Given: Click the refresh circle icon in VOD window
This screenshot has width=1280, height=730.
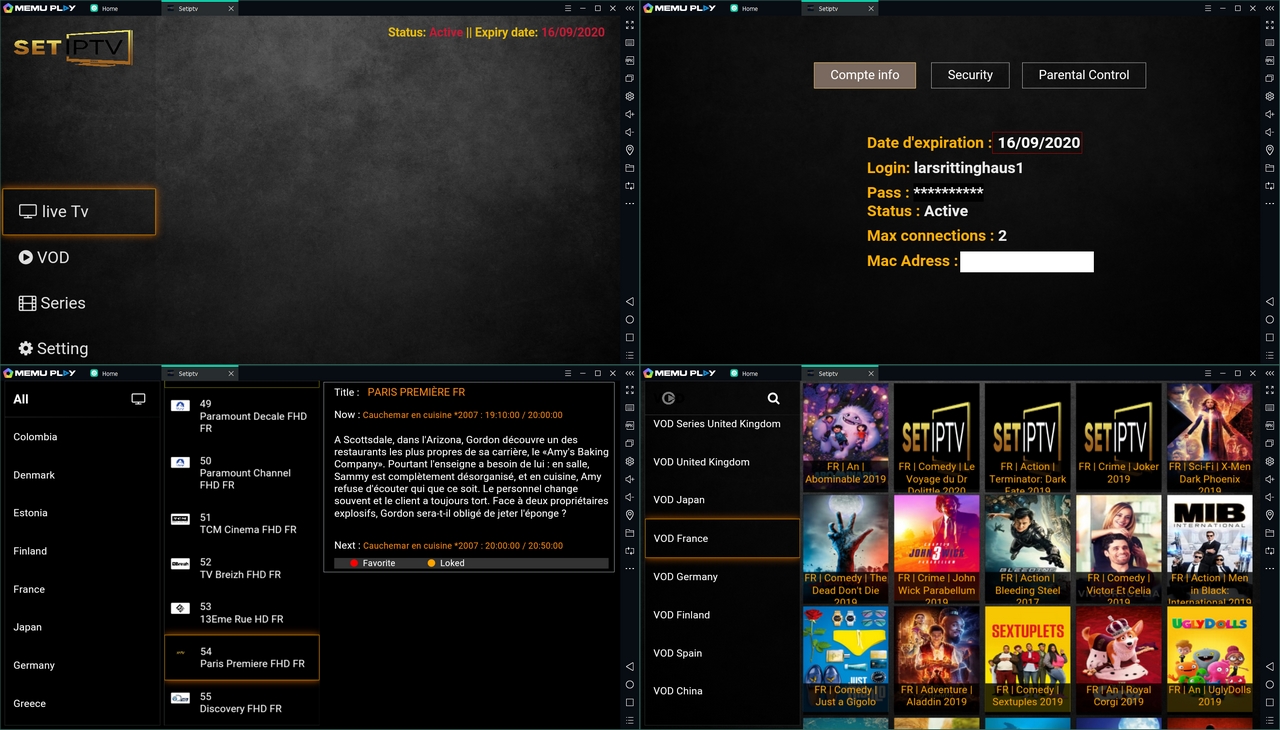Looking at the screenshot, I should pyautogui.click(x=669, y=398).
